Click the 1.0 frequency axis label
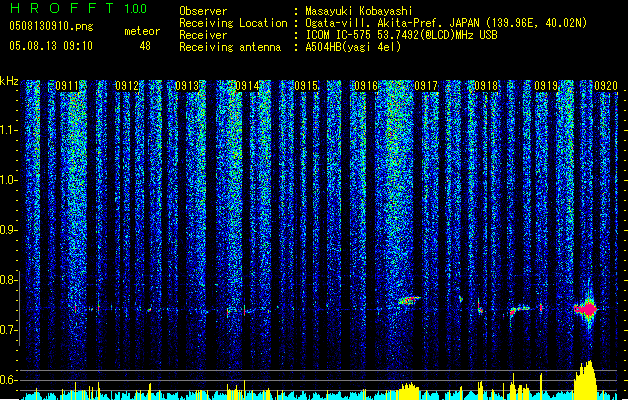The height and width of the screenshot is (400, 629). pyautogui.click(x=8, y=180)
